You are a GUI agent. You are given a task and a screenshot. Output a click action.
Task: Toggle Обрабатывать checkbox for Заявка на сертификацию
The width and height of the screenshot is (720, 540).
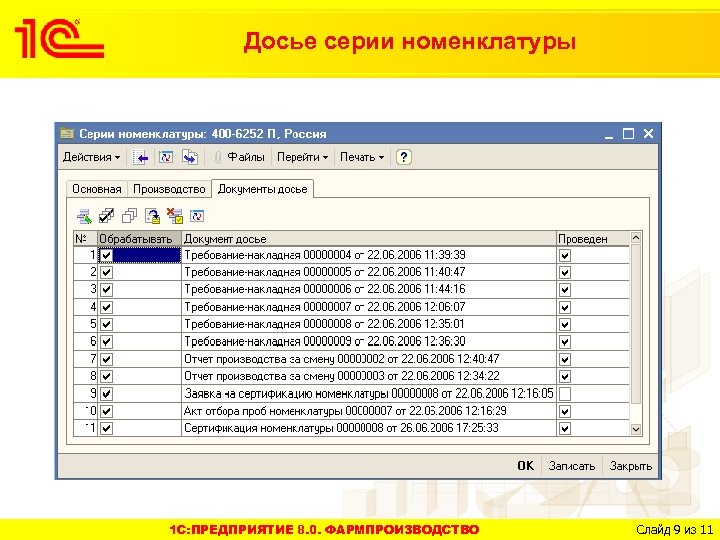coord(107,394)
